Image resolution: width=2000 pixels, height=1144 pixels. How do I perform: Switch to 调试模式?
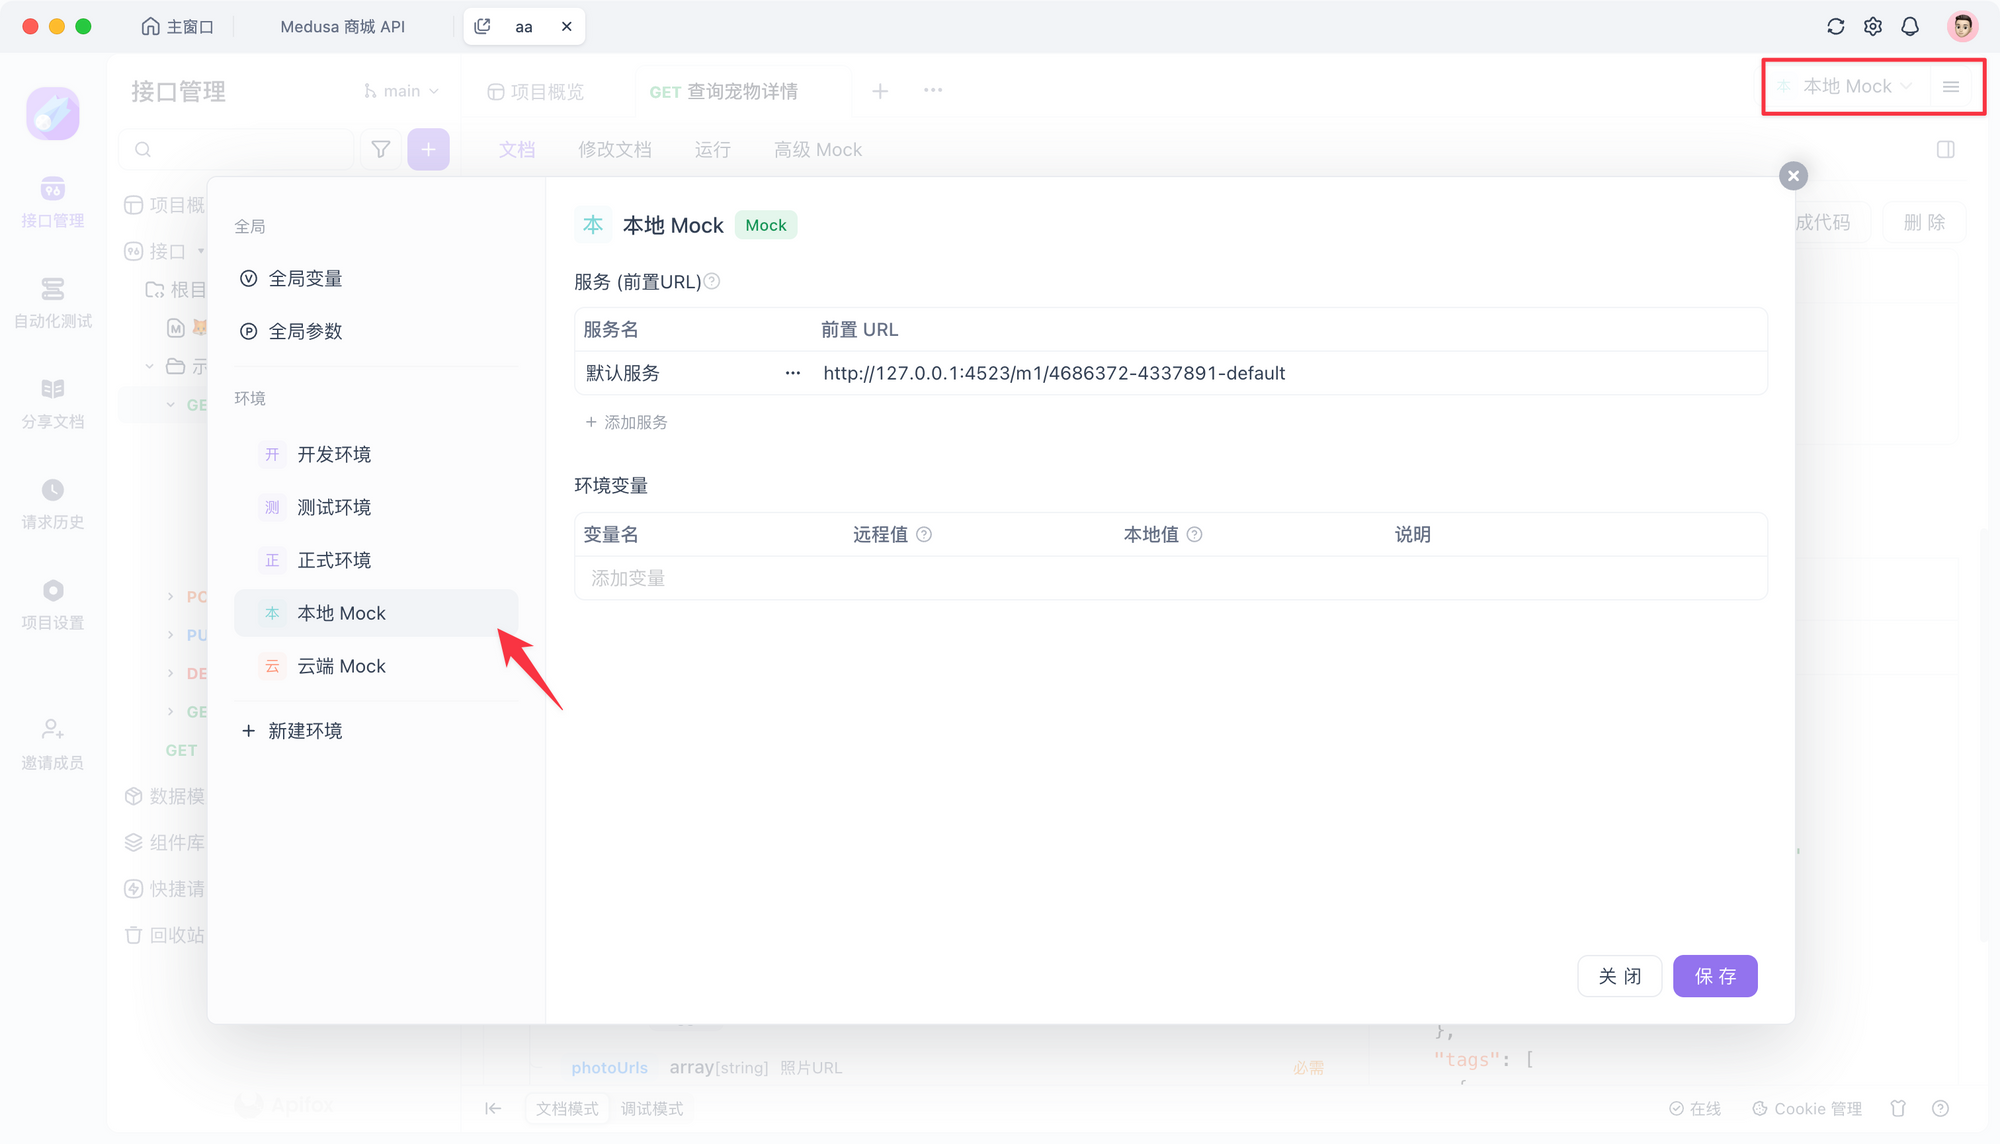tap(652, 1109)
